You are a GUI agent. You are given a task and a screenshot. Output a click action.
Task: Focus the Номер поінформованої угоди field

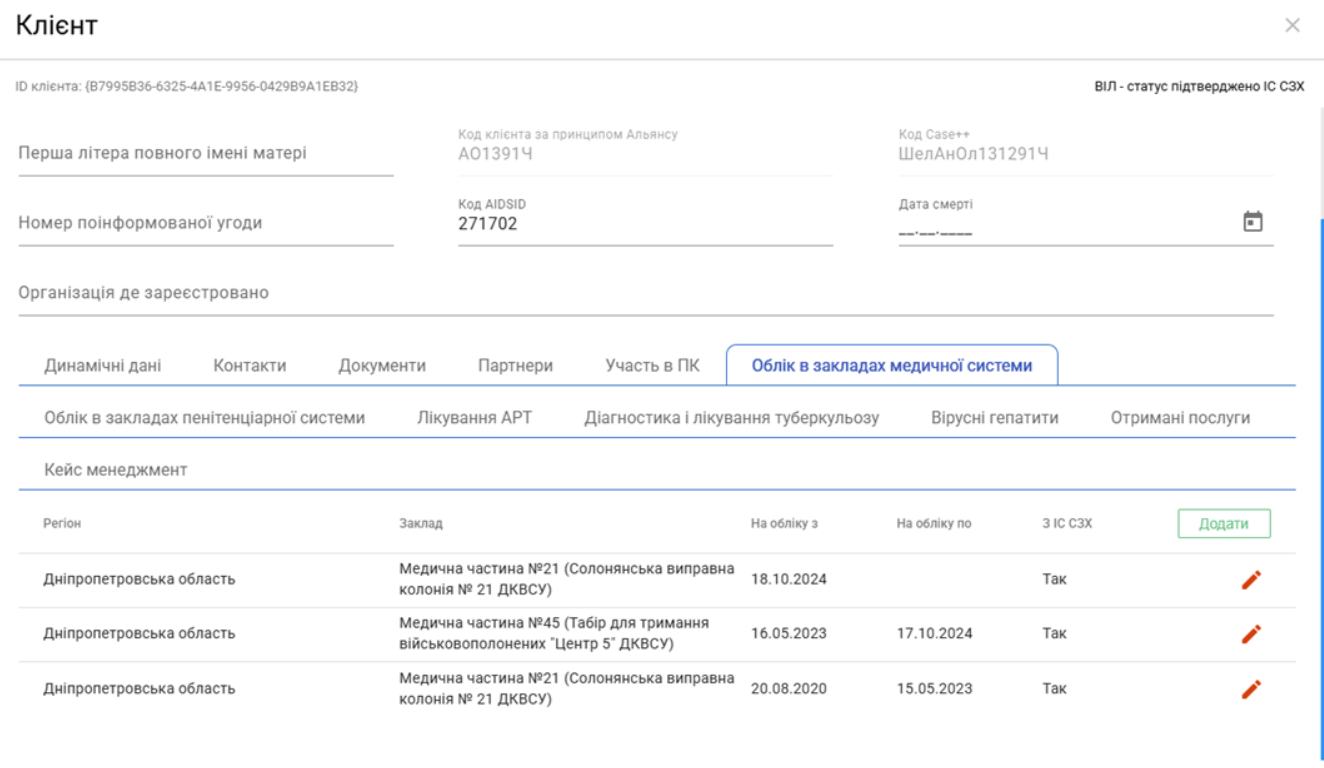coord(206,223)
